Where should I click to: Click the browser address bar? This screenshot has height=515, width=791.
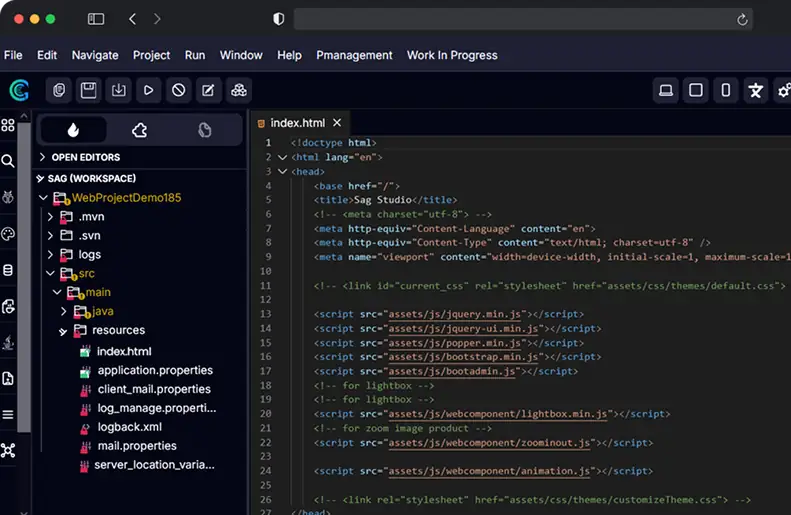pos(523,19)
